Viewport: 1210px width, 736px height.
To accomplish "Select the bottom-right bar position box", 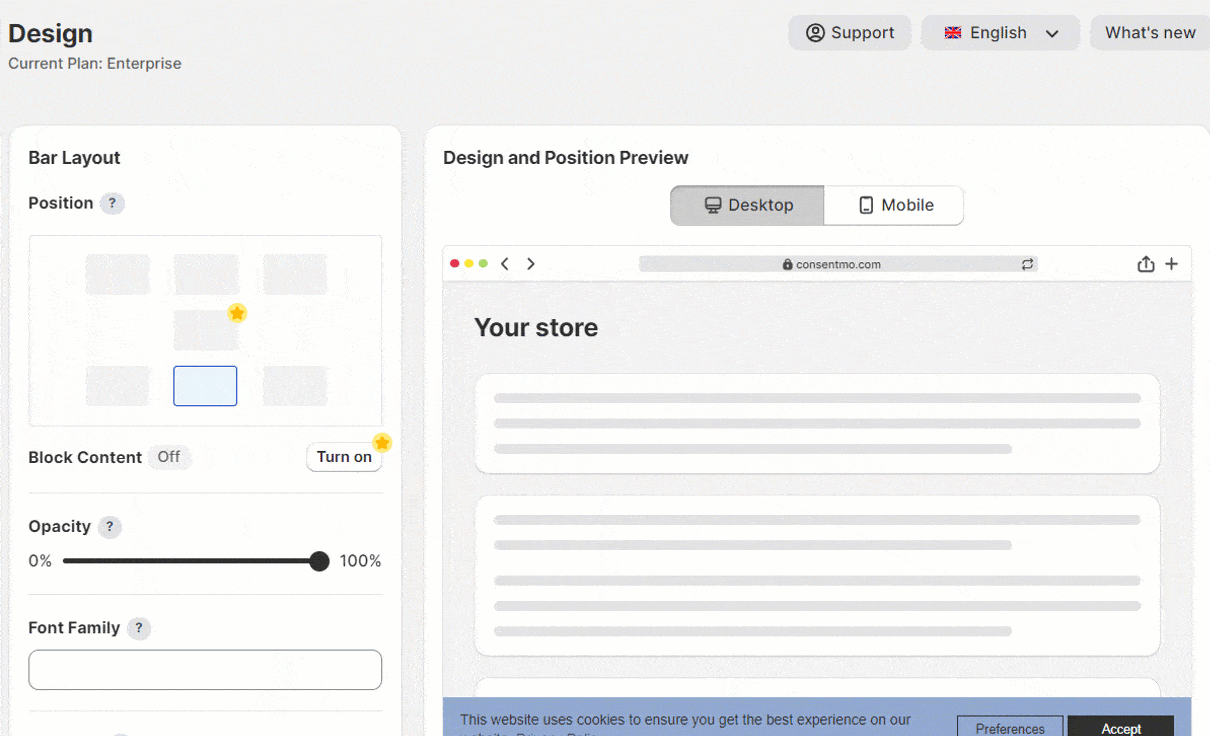I will [x=295, y=386].
